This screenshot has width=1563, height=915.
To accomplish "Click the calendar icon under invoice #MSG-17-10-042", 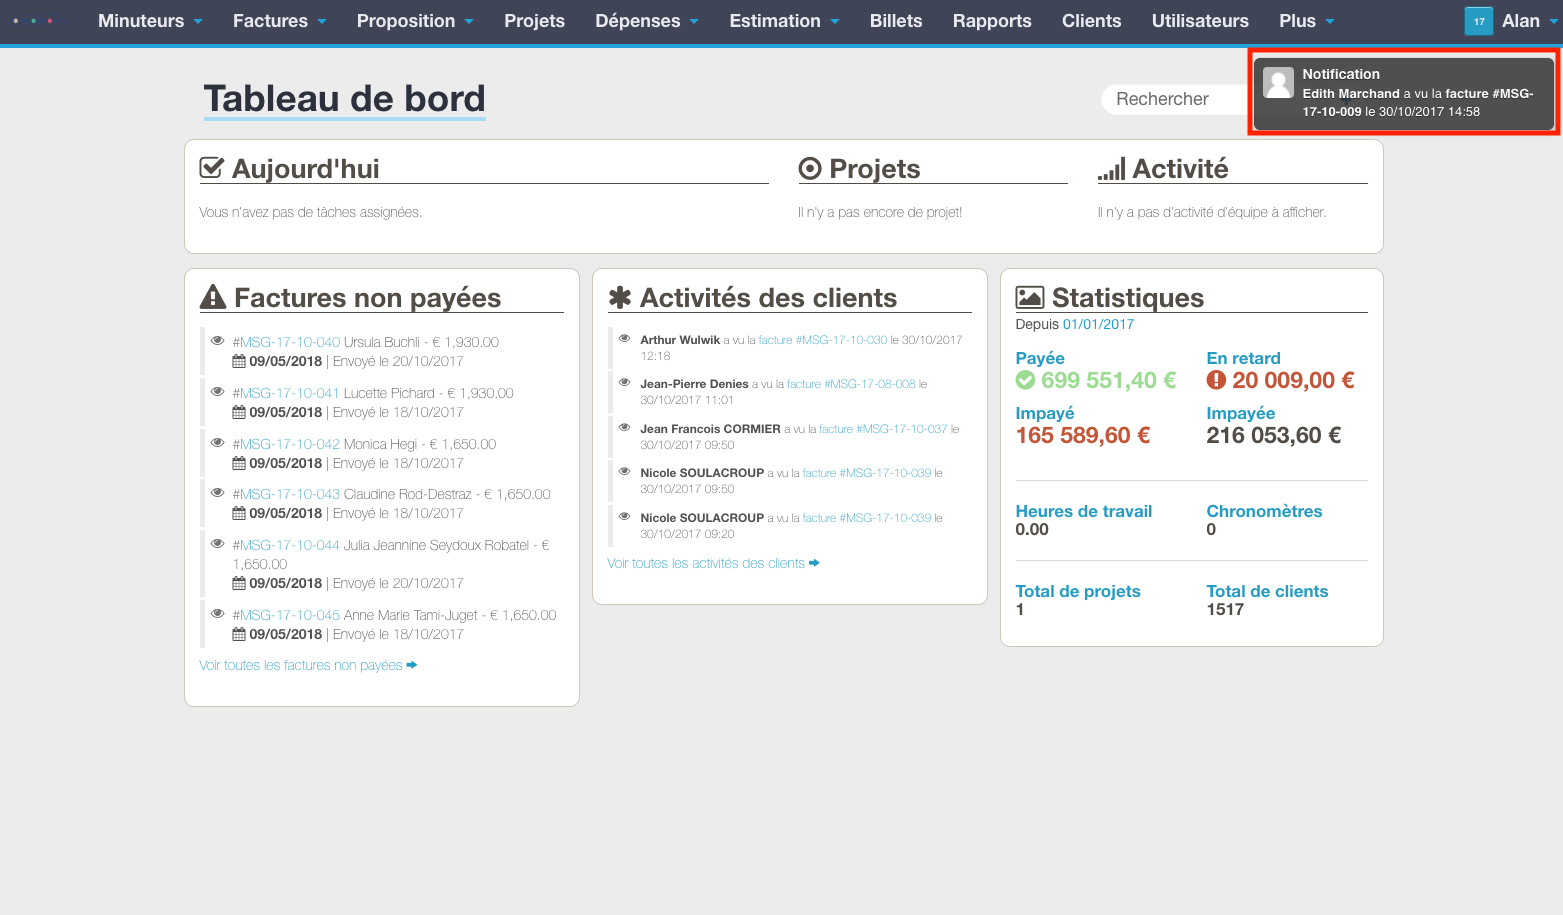I will 239,463.
